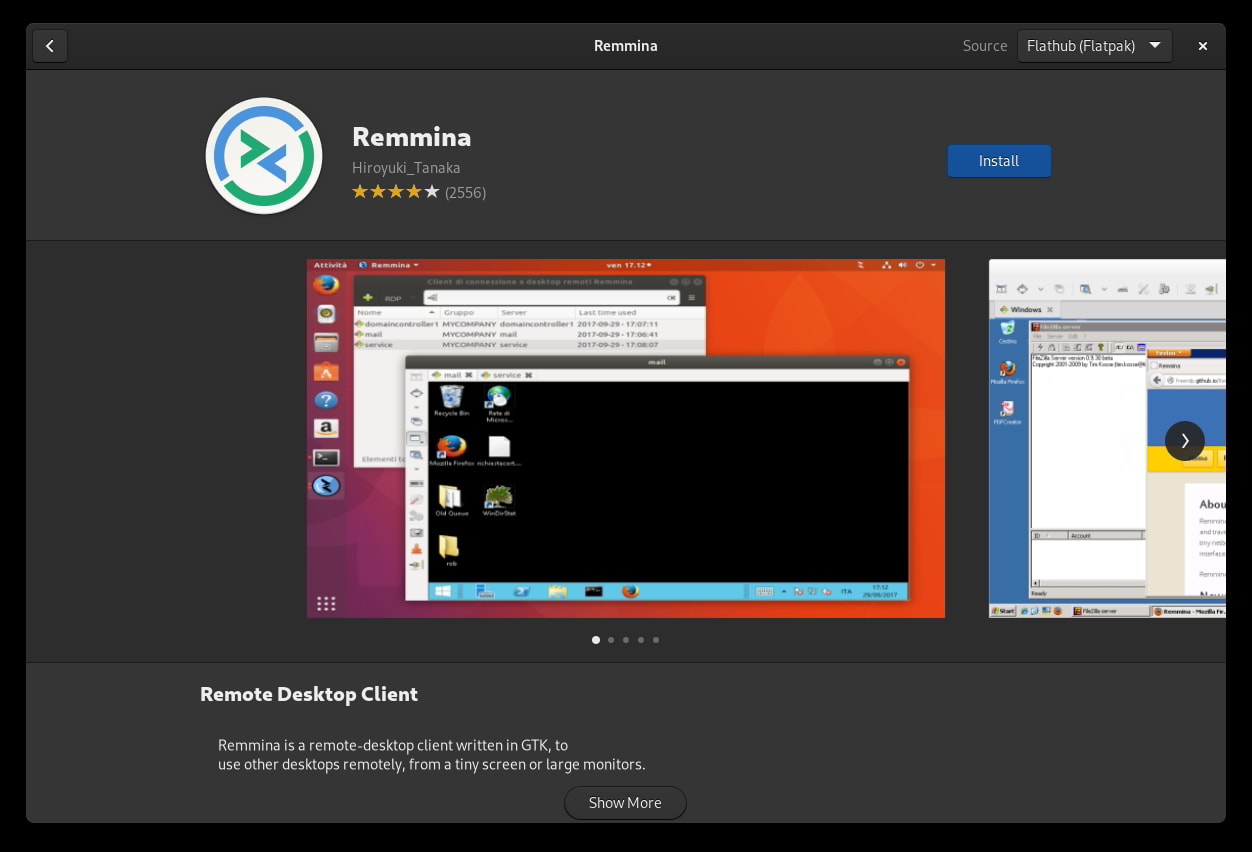This screenshot has height=852, width=1252.
Task: Click the back arrow to return to search
Action: [50, 46]
